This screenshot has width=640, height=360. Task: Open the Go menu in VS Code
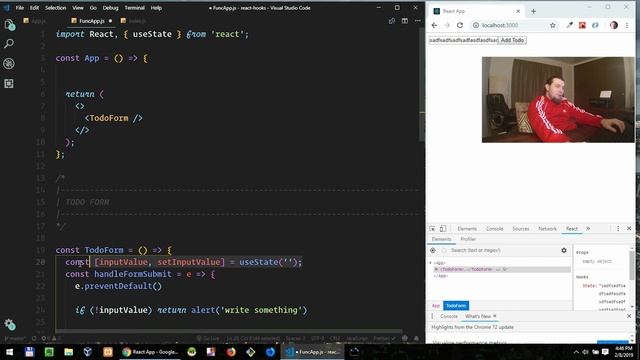click(x=93, y=8)
